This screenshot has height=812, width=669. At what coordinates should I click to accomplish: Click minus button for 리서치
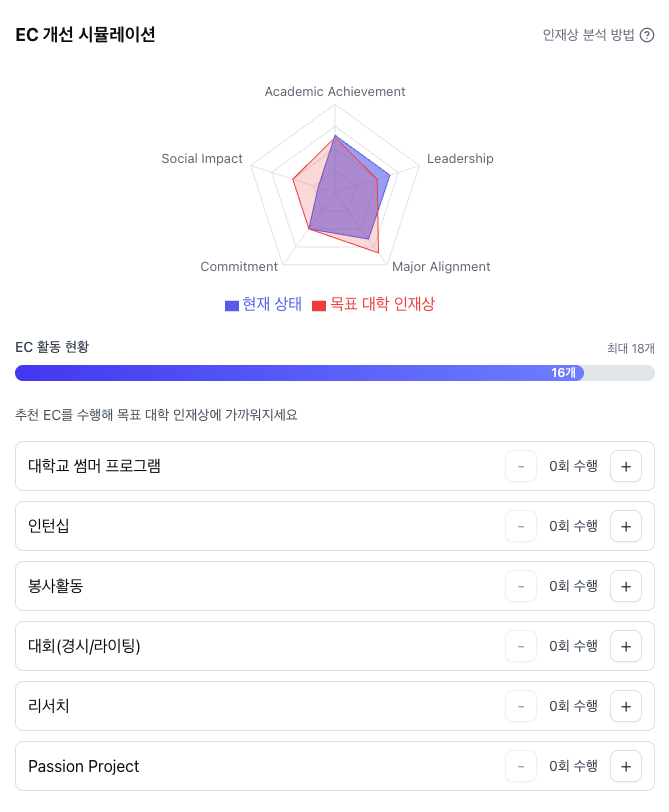(x=521, y=706)
